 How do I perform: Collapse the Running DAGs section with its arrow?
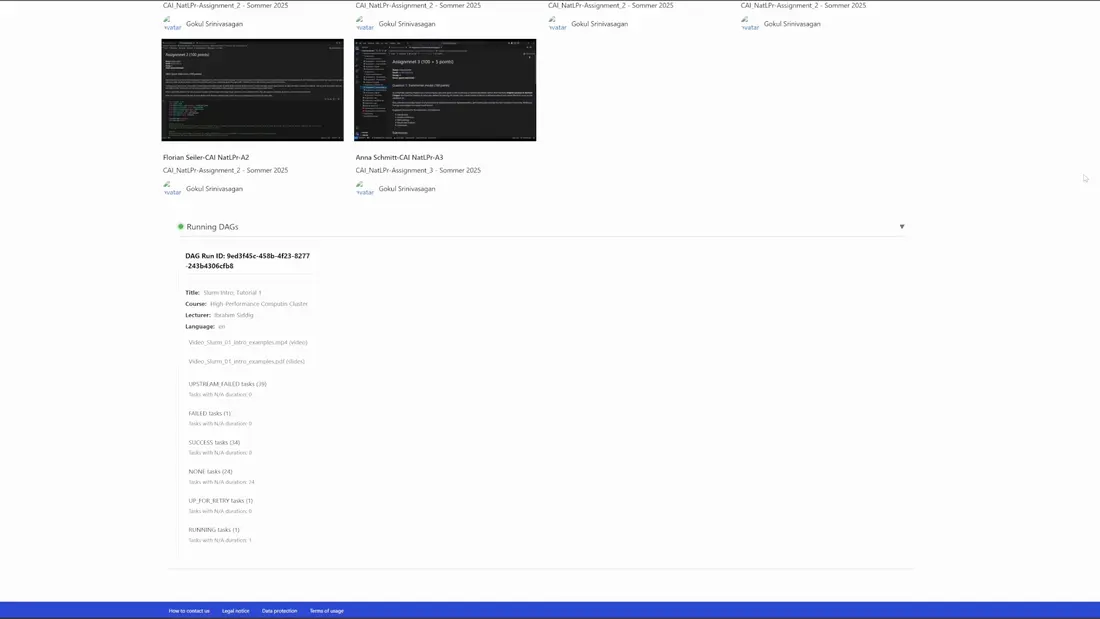pyautogui.click(x=902, y=227)
